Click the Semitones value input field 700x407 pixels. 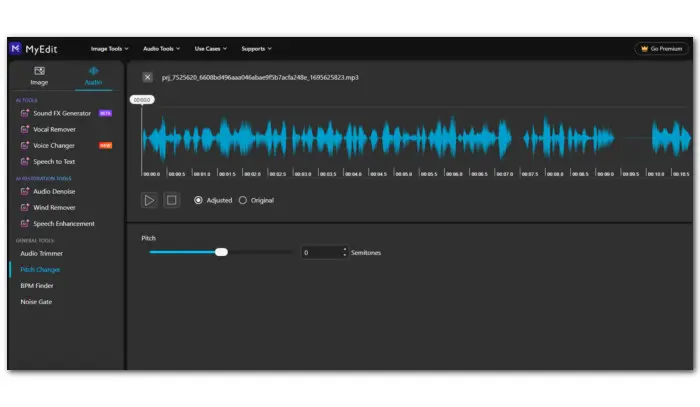(320, 252)
